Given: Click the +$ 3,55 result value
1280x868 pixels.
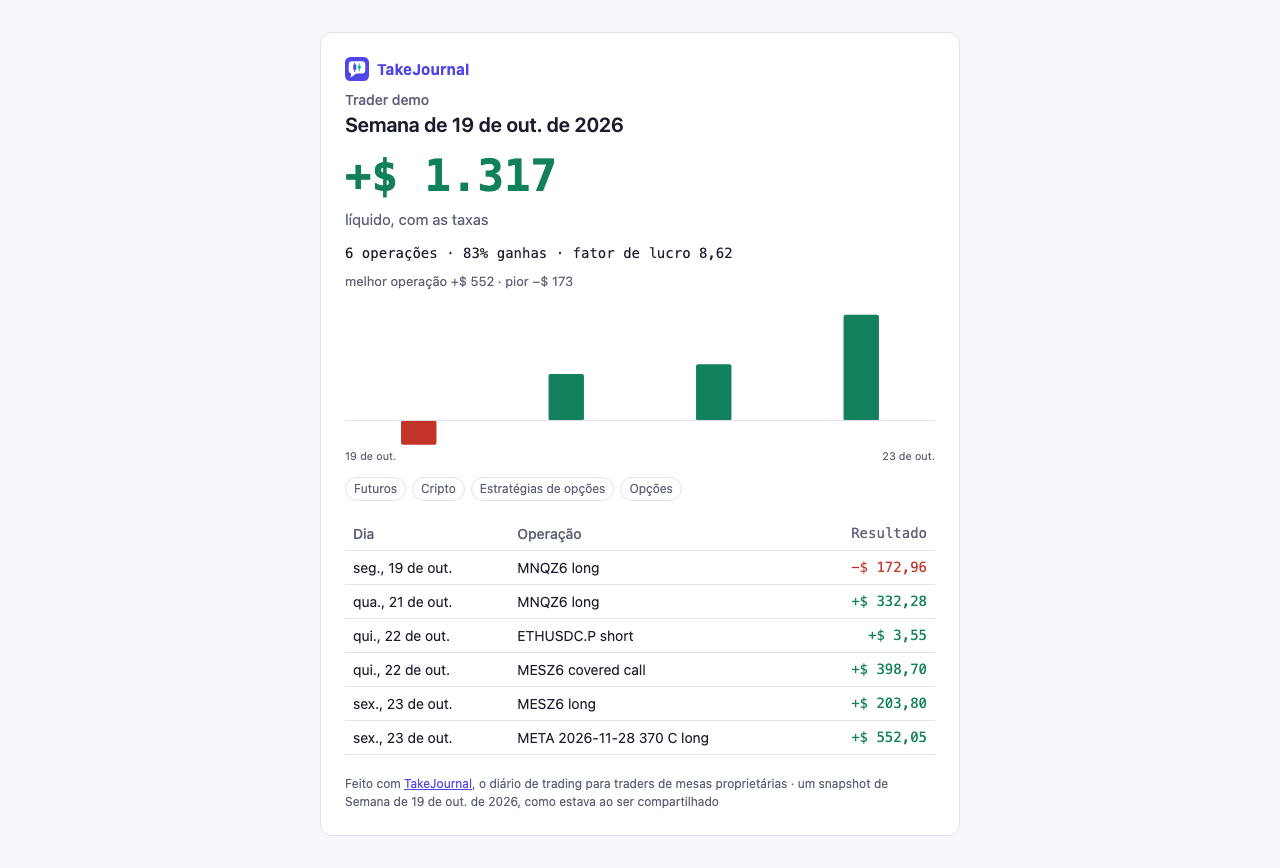Looking at the screenshot, I should point(897,635).
